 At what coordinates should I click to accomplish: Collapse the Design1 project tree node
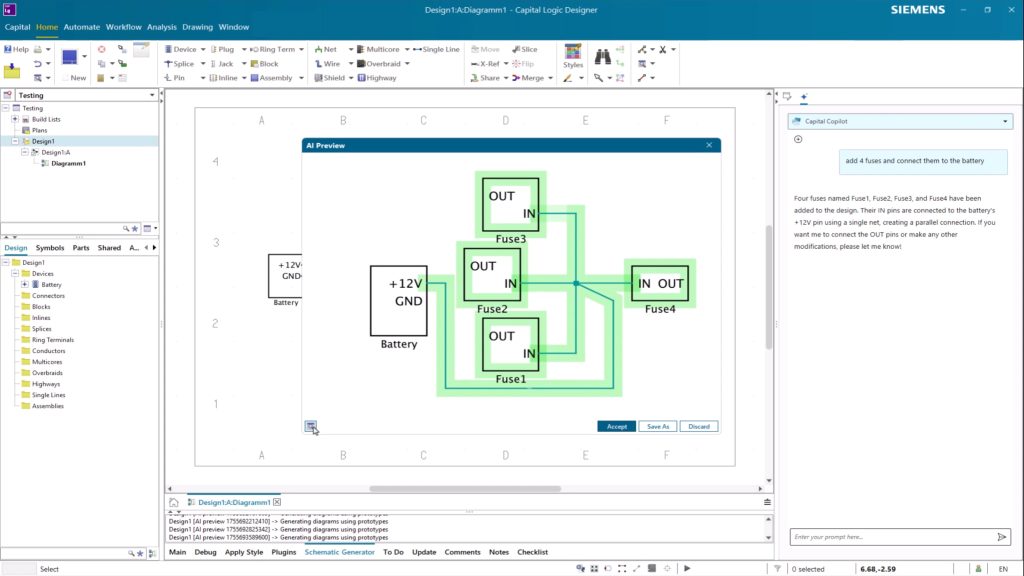15,141
